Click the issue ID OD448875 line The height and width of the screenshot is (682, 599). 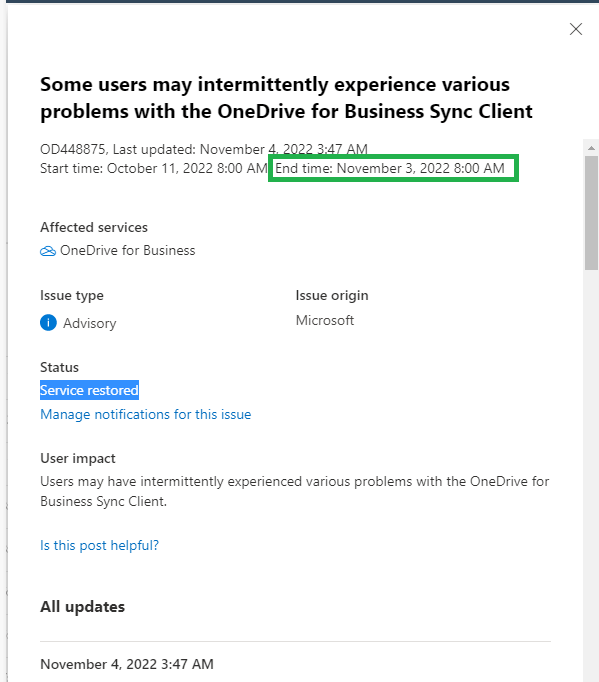[x=204, y=149]
